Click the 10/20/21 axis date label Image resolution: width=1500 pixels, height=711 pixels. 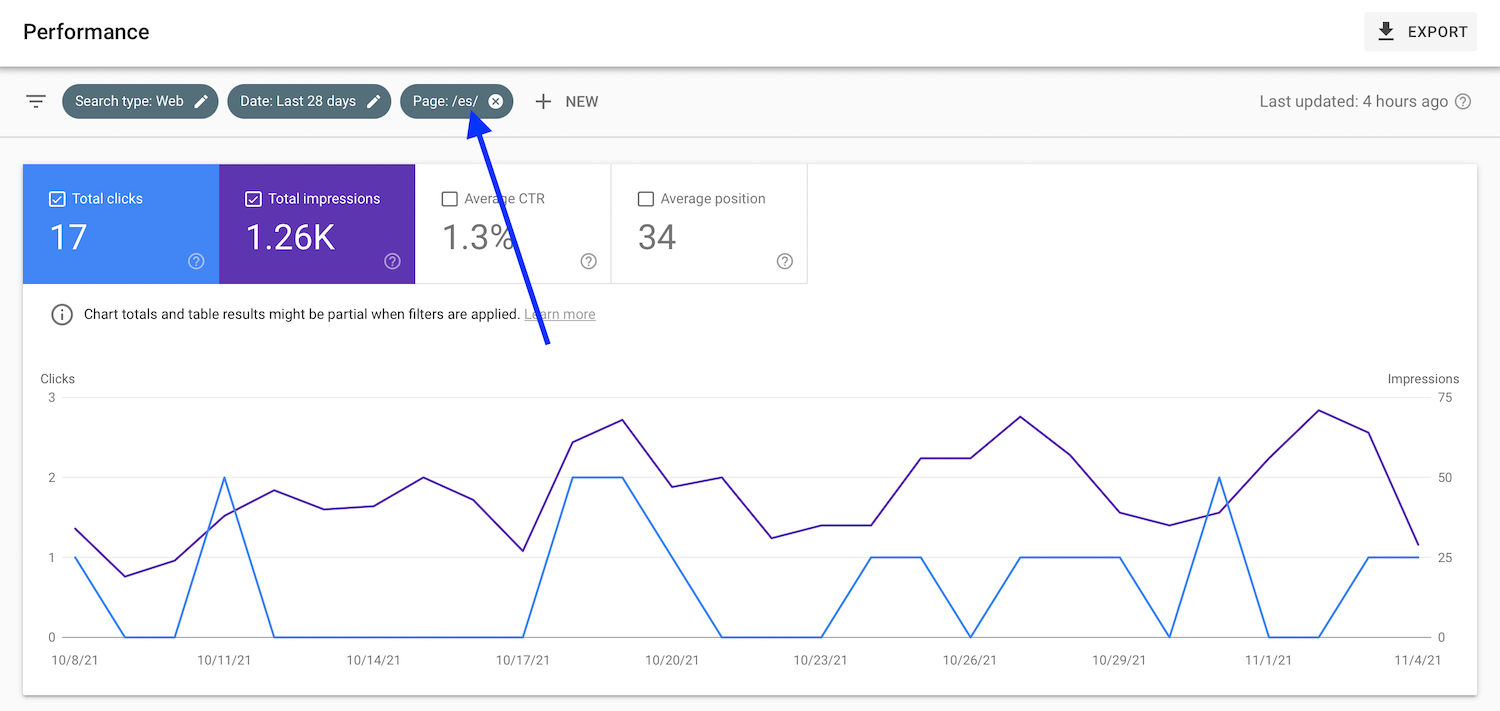tap(672, 660)
